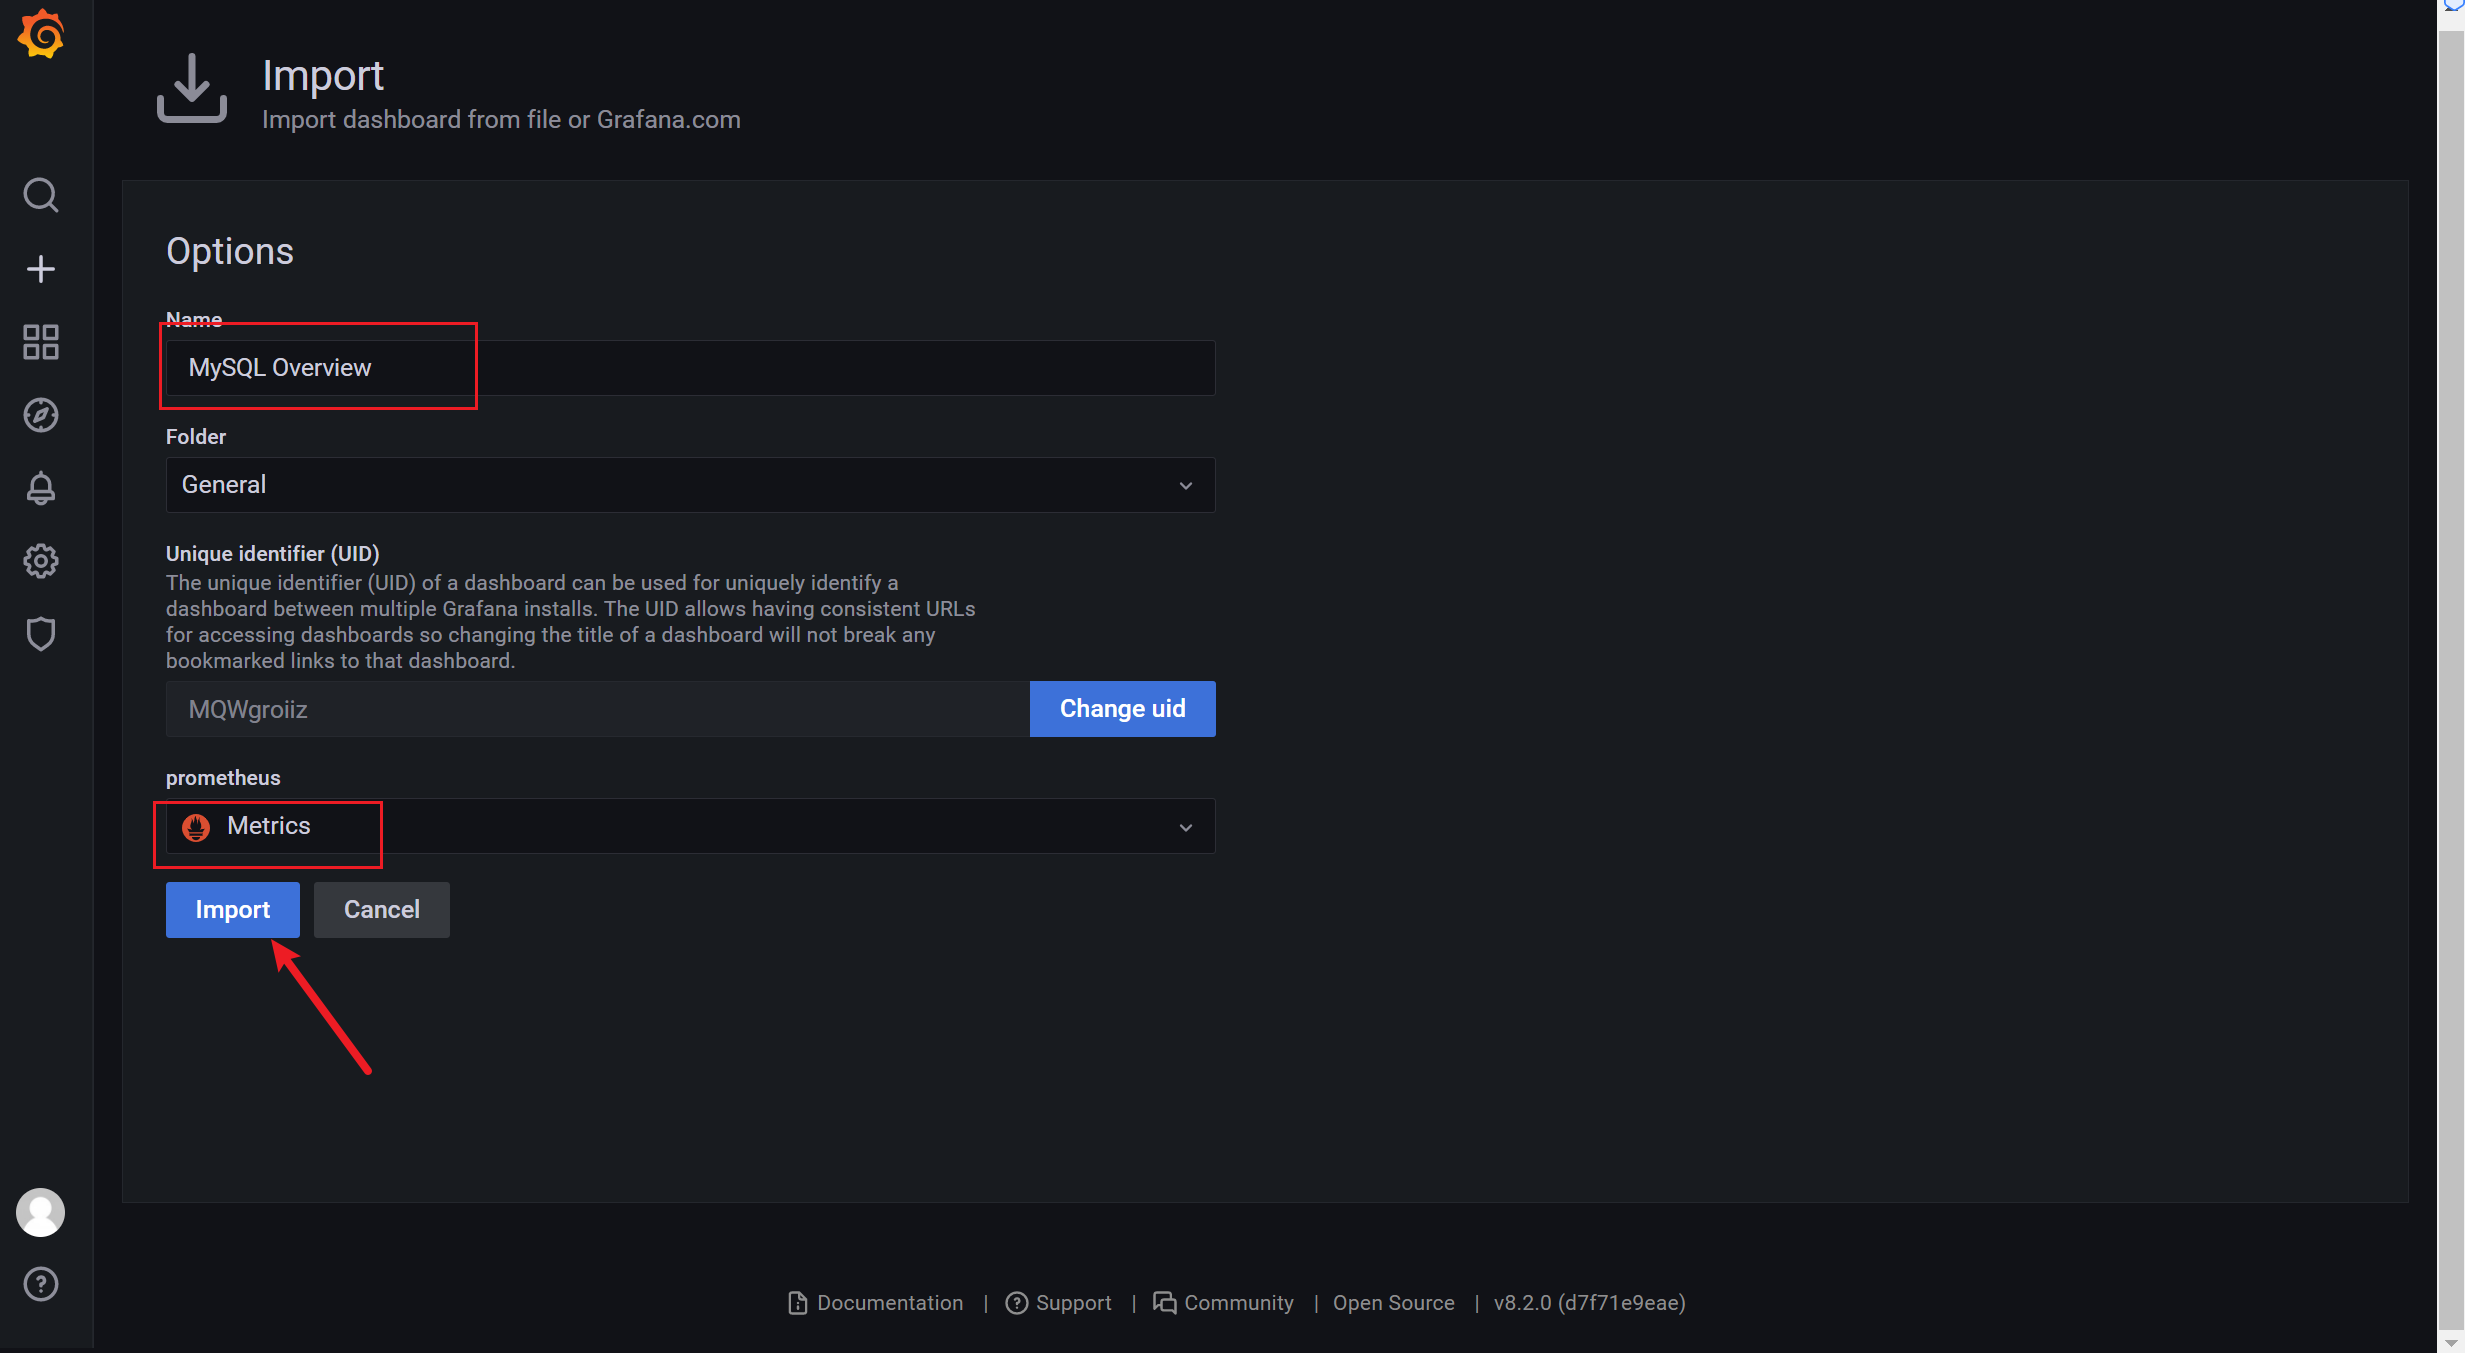This screenshot has height=1353, width=2465.
Task: Click the chevron in the Folder dropdown
Action: (1186, 486)
